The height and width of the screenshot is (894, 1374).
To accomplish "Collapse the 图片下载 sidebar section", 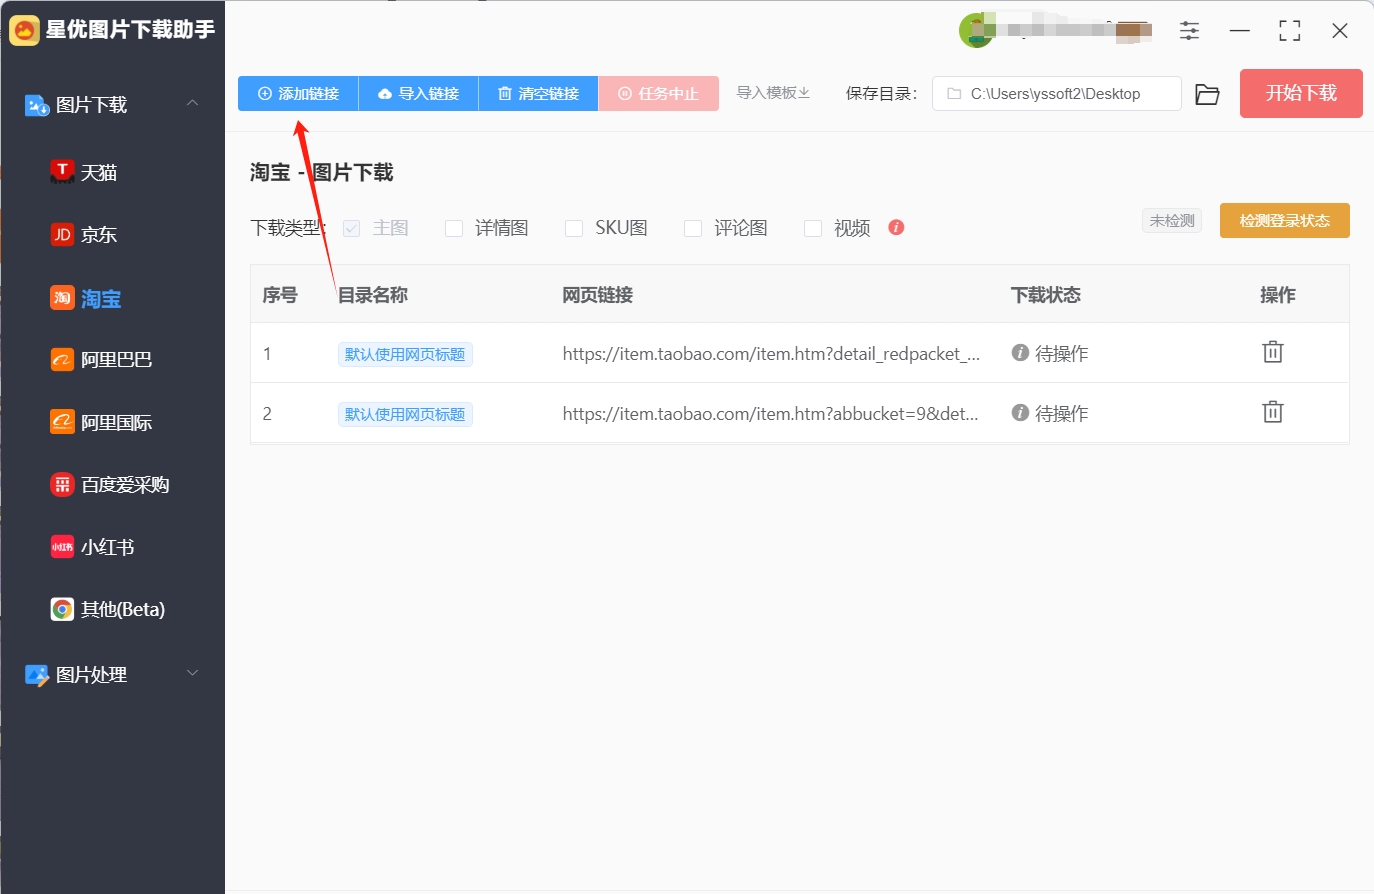I will click(193, 104).
